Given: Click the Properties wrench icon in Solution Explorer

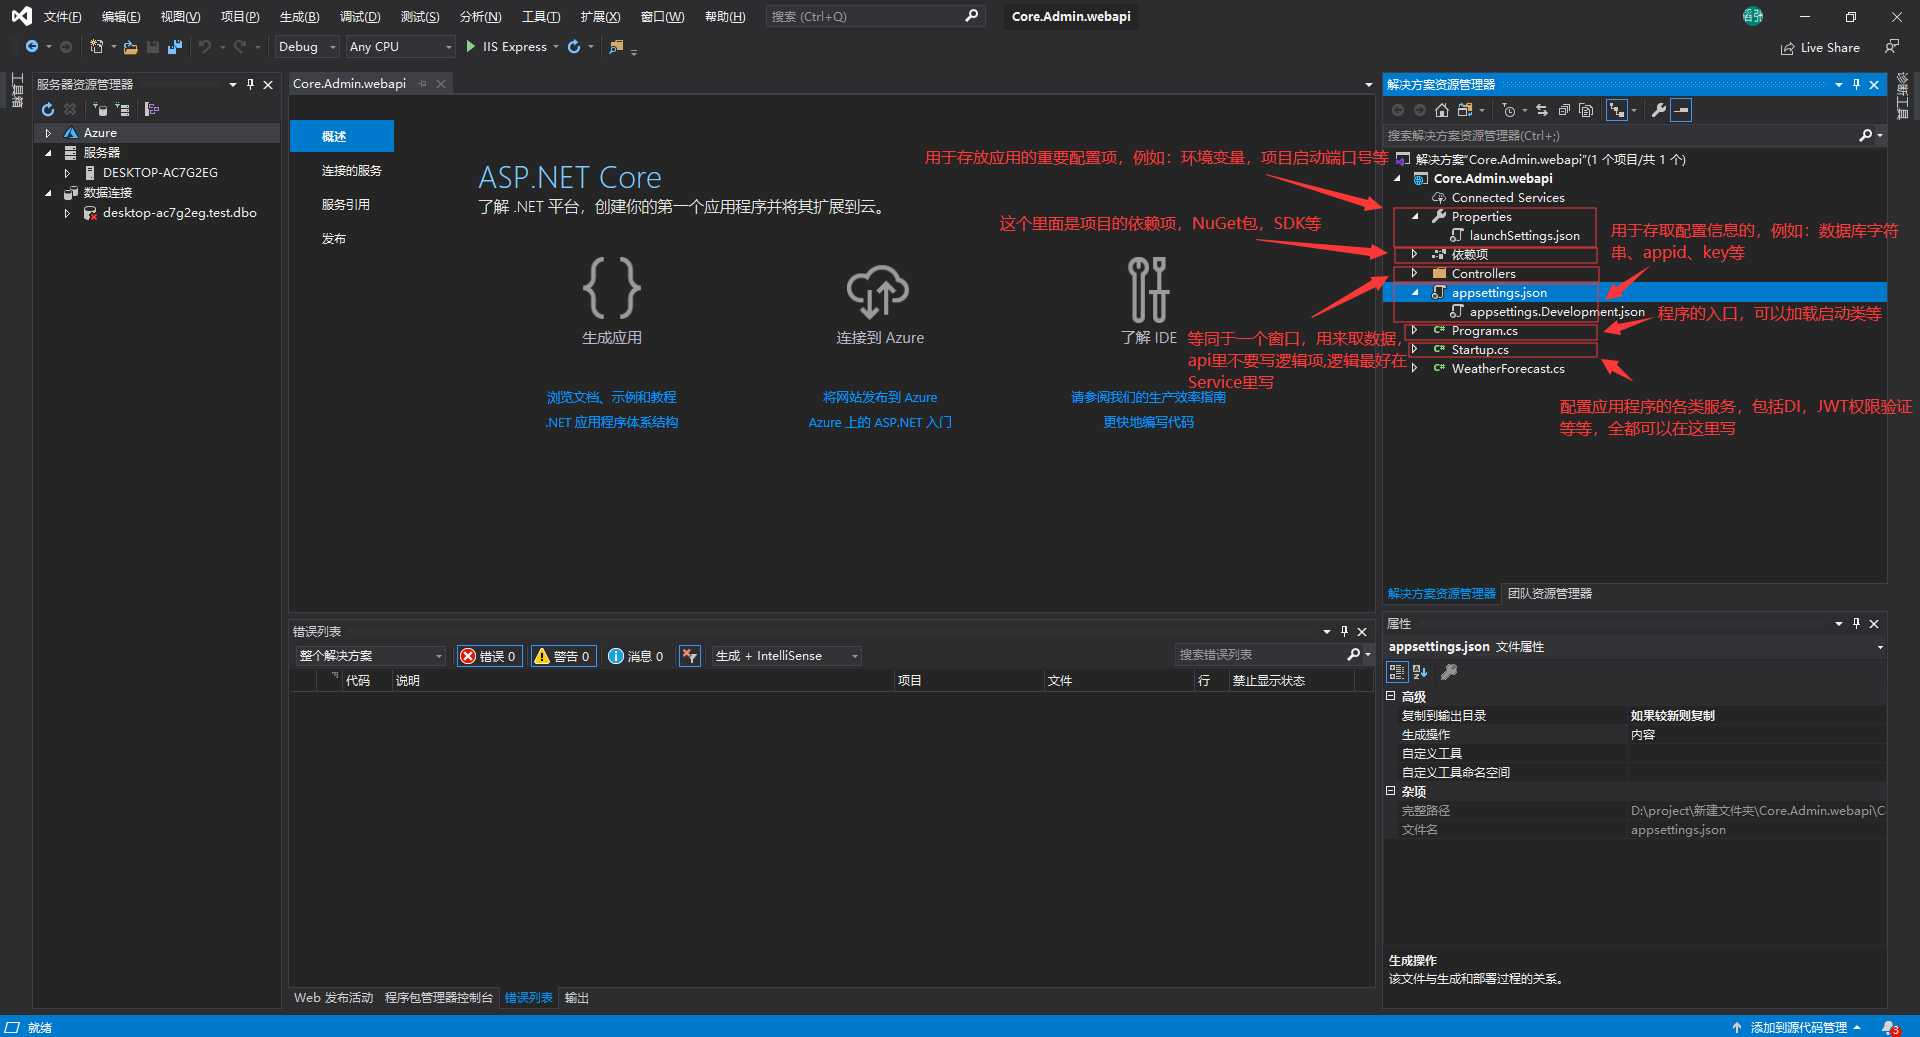Looking at the screenshot, I should [1658, 110].
